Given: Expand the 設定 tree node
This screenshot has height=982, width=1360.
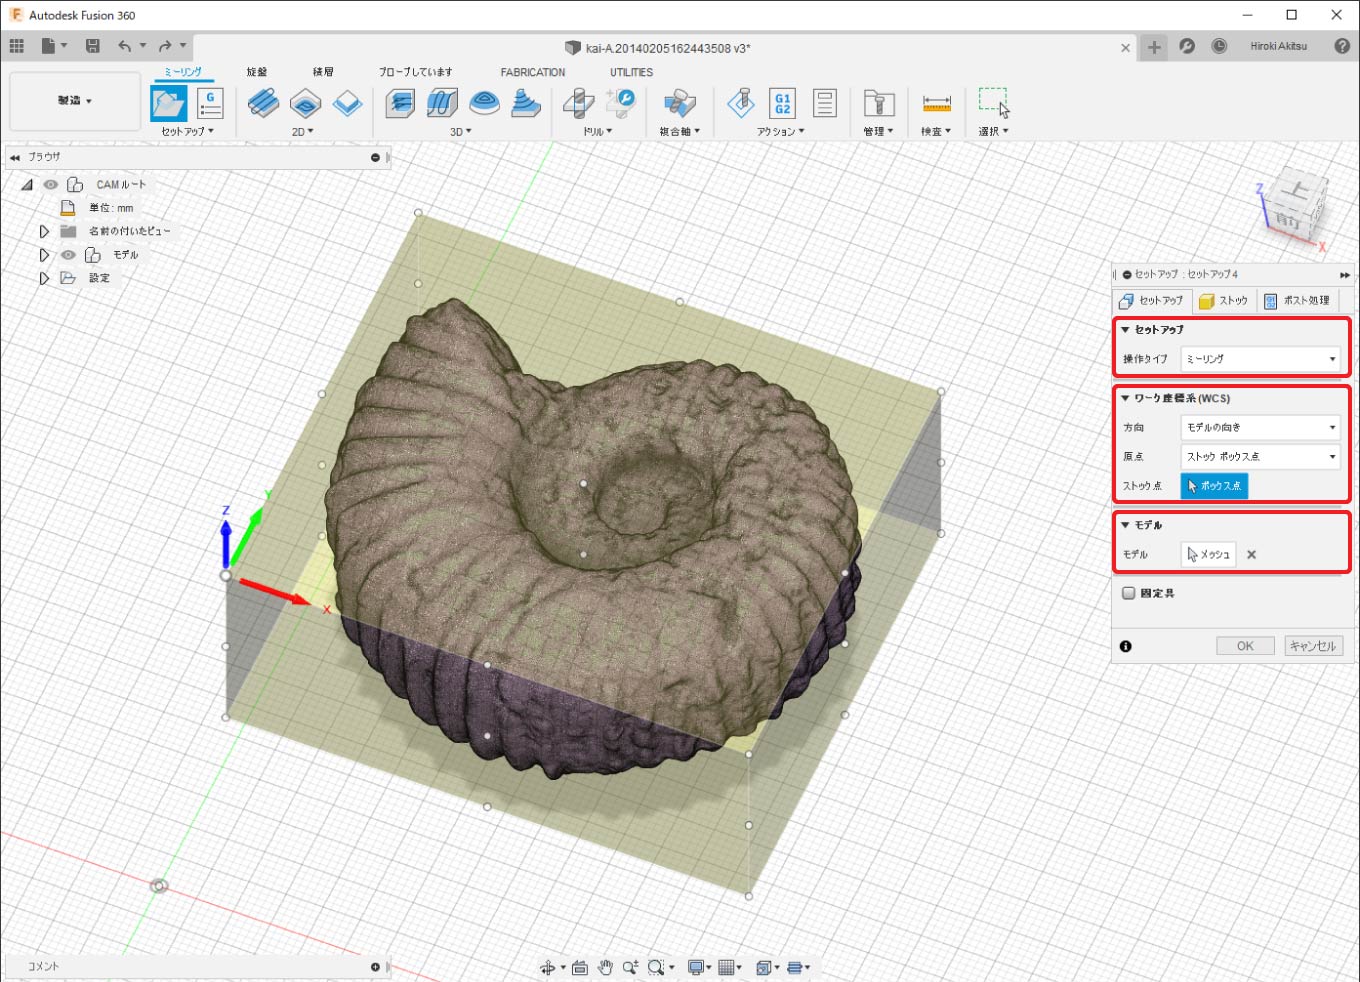Looking at the screenshot, I should (x=44, y=279).
